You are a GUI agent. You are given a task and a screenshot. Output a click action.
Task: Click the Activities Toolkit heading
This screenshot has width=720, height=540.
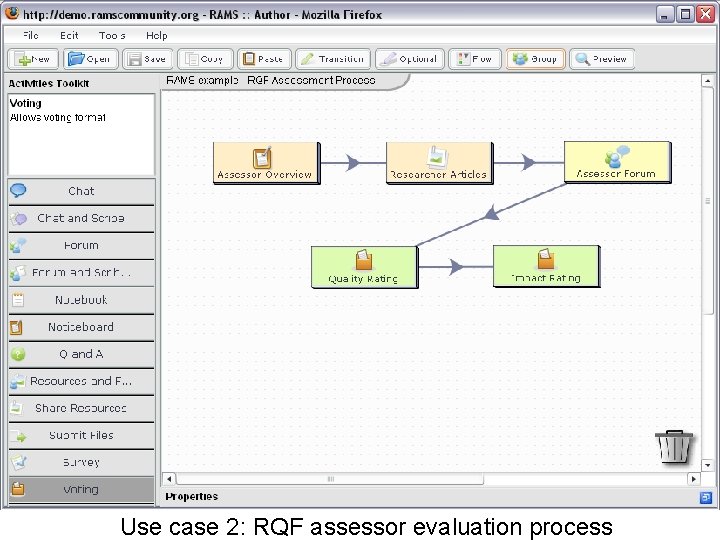pos(49,84)
